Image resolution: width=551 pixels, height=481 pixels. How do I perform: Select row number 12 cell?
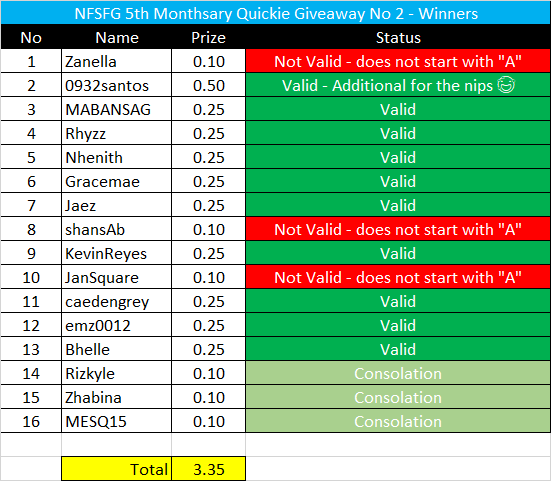coord(31,325)
